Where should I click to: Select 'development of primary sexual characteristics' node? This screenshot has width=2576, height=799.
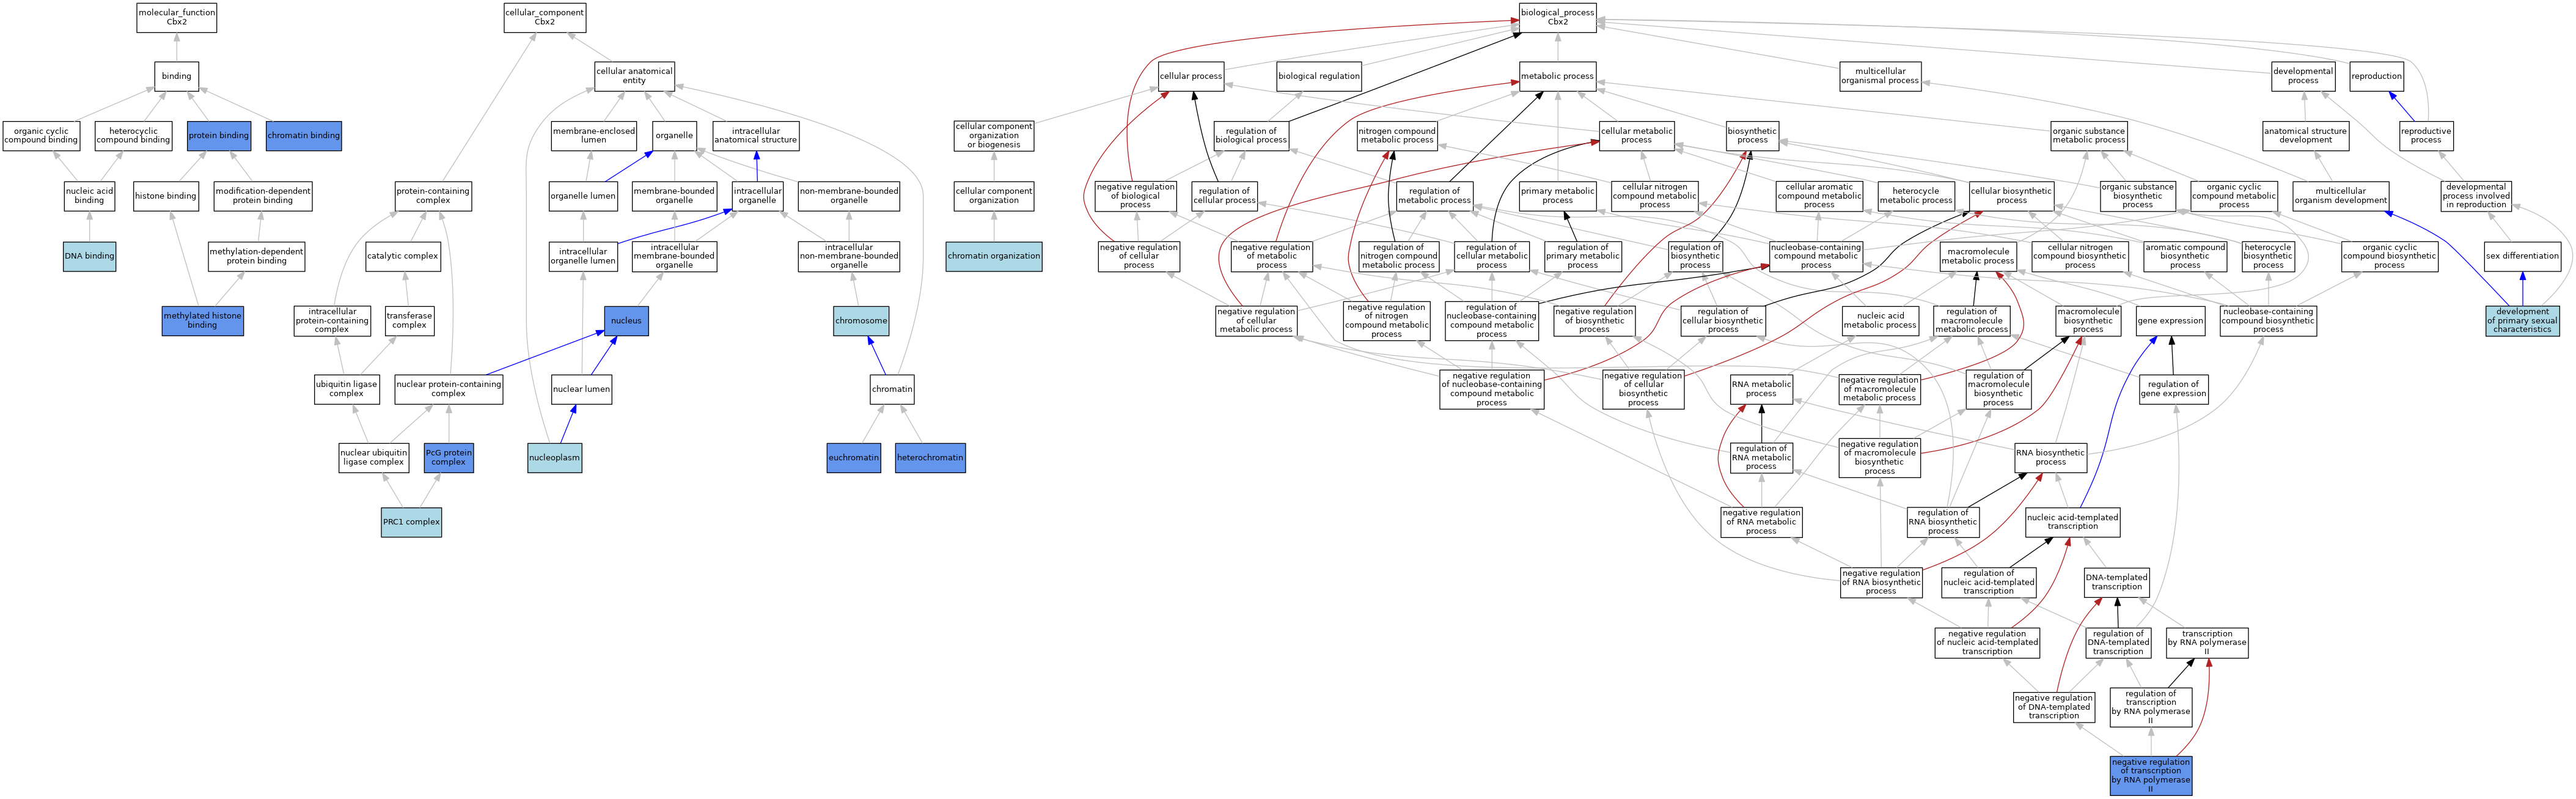2523,321
